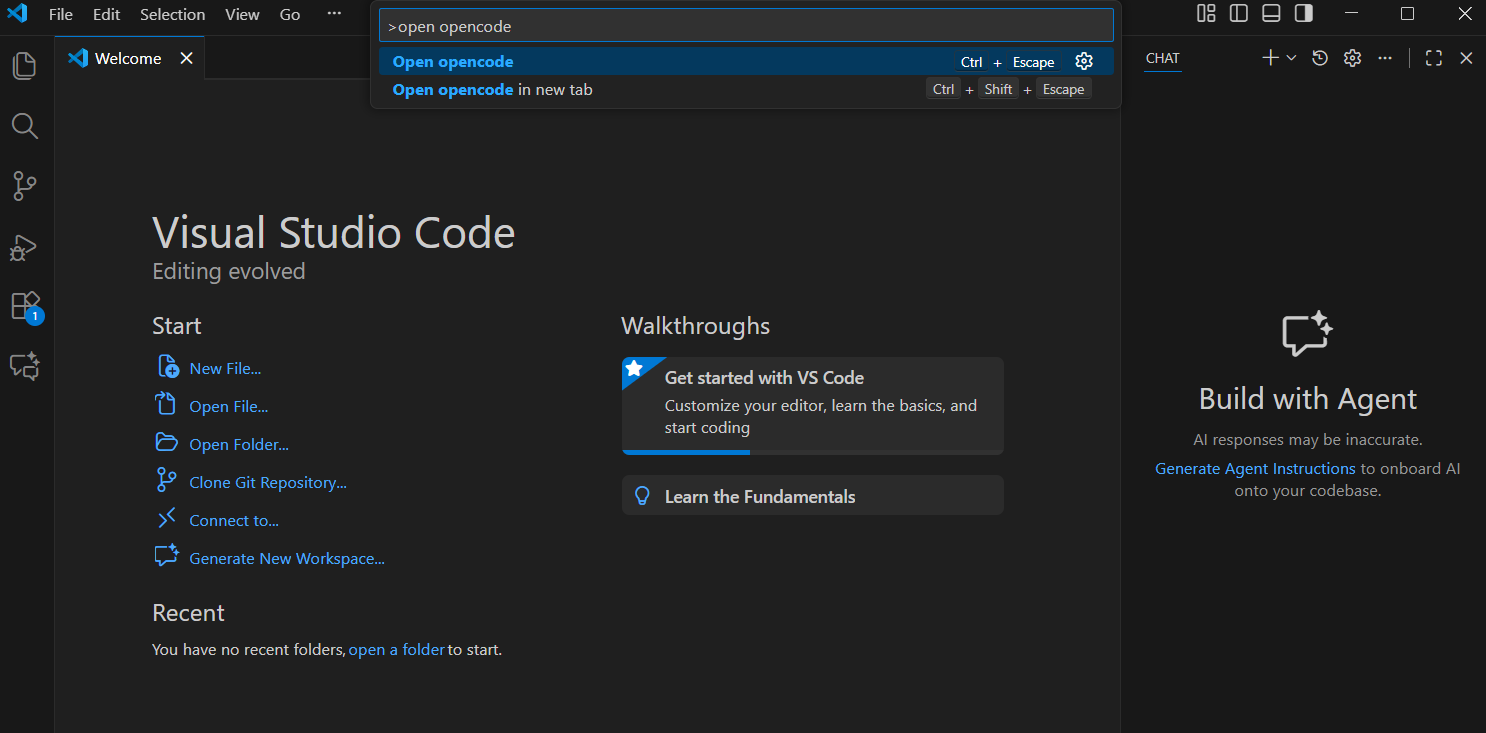
Task: Run Open opencode in new tab command
Action: pyautogui.click(x=746, y=90)
